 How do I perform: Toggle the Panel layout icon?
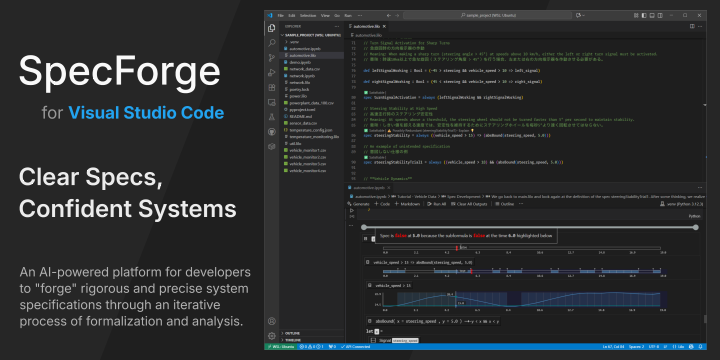click(651, 15)
